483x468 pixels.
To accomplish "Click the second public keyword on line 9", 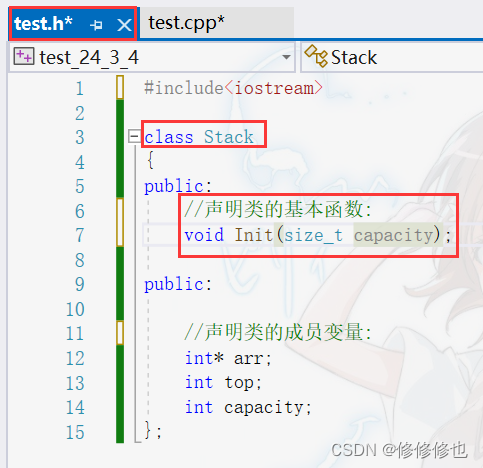I will 174,285.
